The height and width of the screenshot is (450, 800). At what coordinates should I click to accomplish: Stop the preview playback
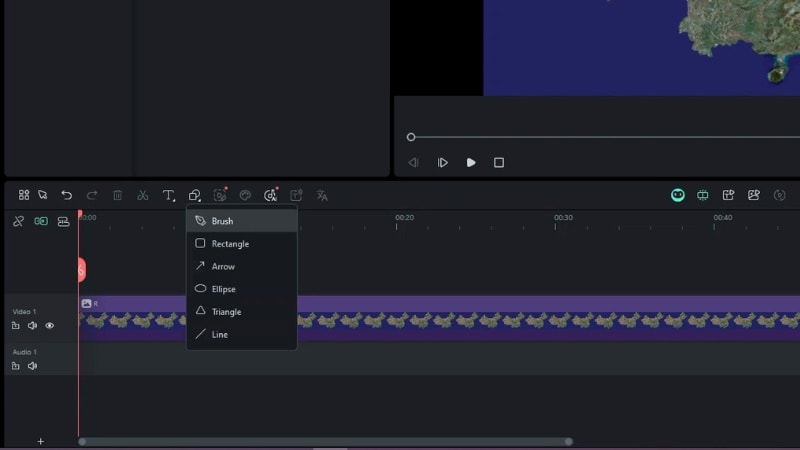pos(499,162)
